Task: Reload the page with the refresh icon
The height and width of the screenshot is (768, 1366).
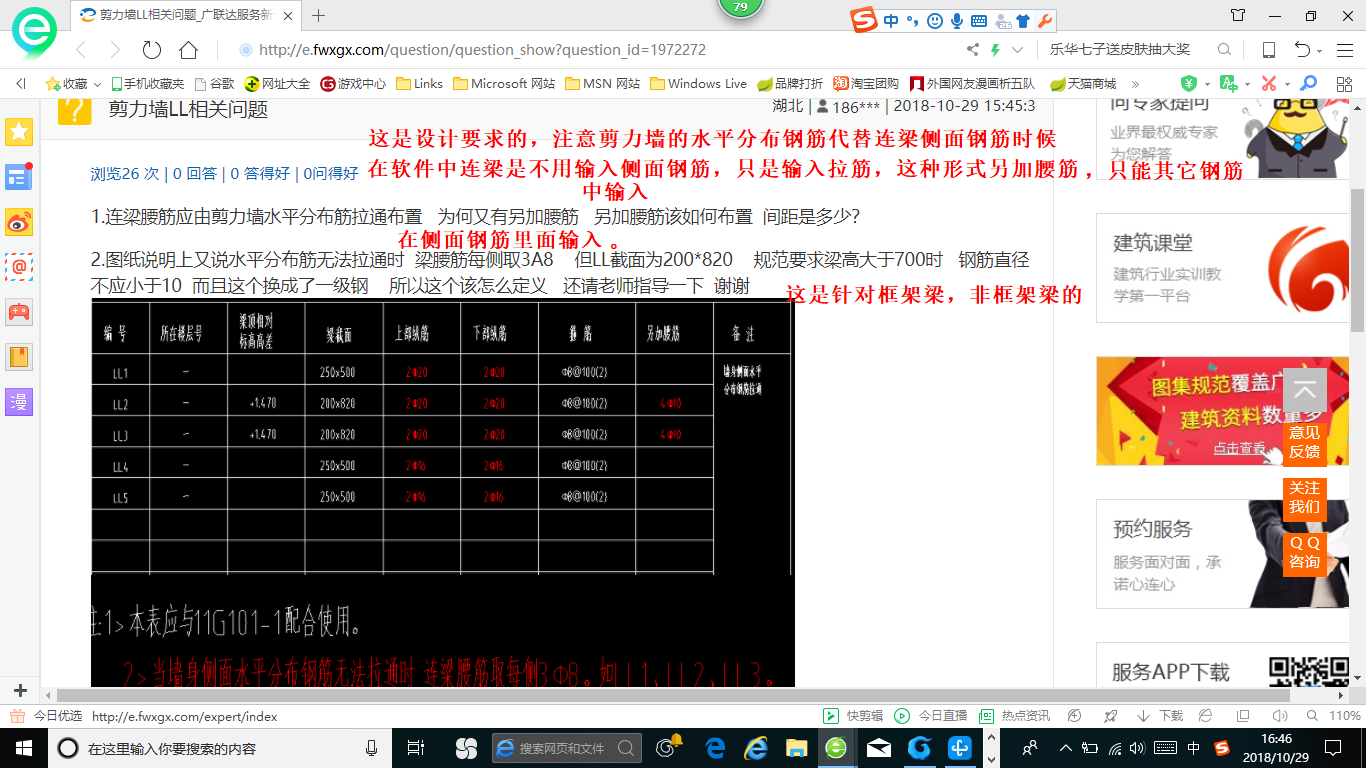Action: [x=152, y=50]
